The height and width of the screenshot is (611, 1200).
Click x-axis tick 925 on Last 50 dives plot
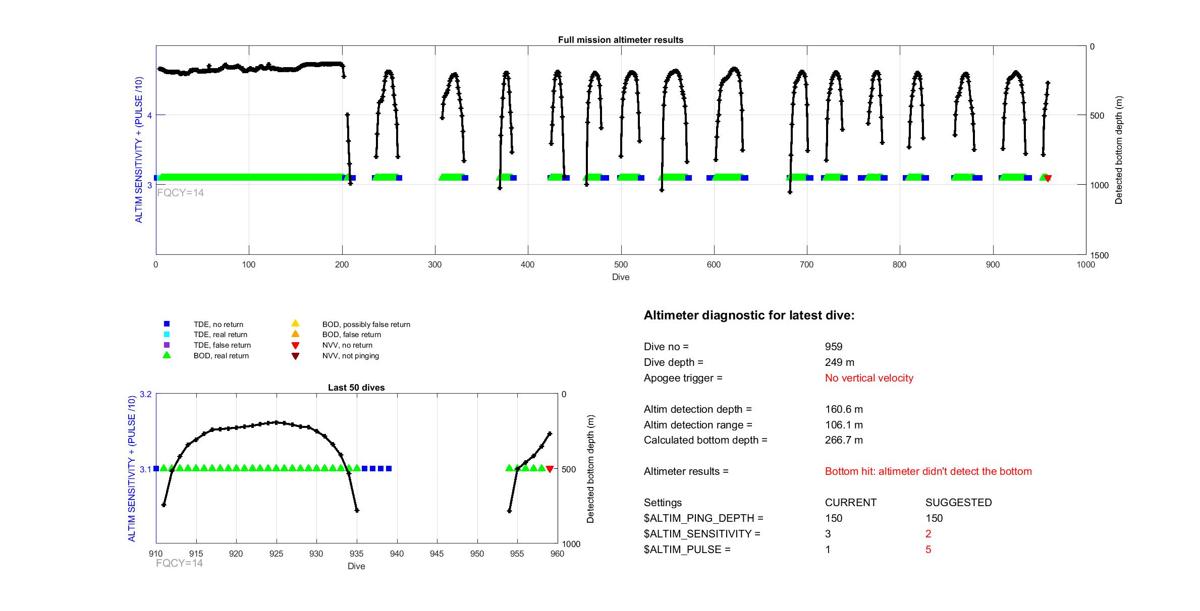coord(276,553)
